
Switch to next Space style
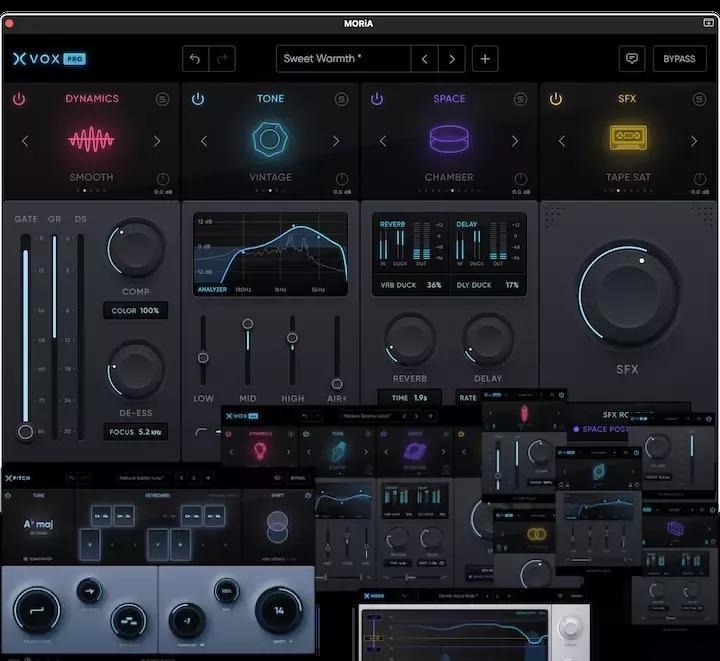coord(515,141)
